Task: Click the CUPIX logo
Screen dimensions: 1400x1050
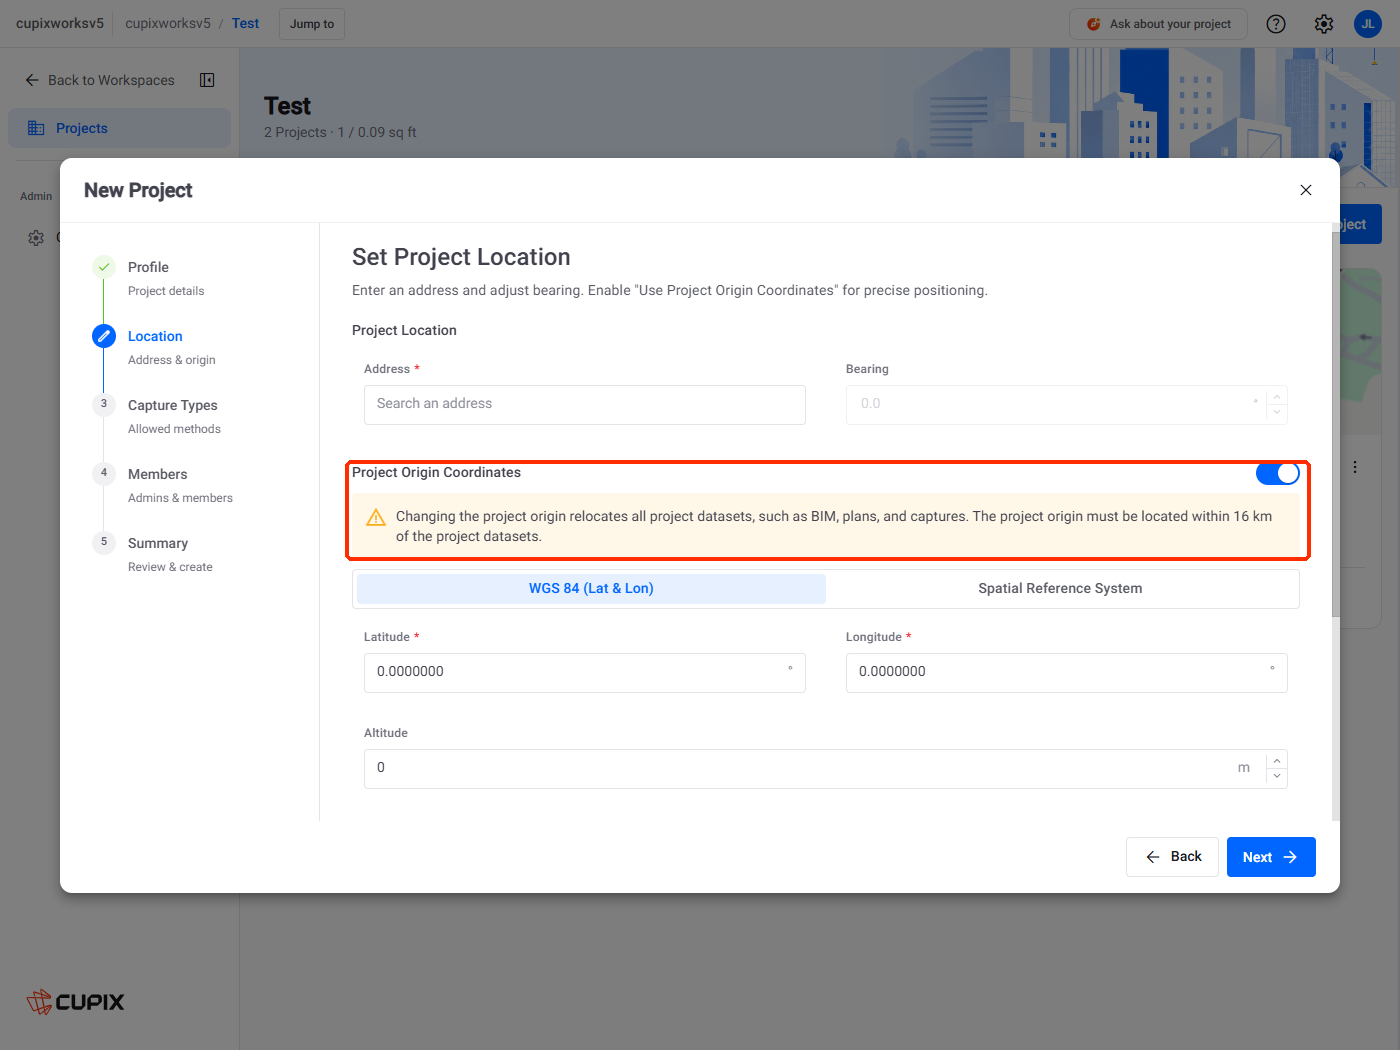Action: coord(75,1001)
